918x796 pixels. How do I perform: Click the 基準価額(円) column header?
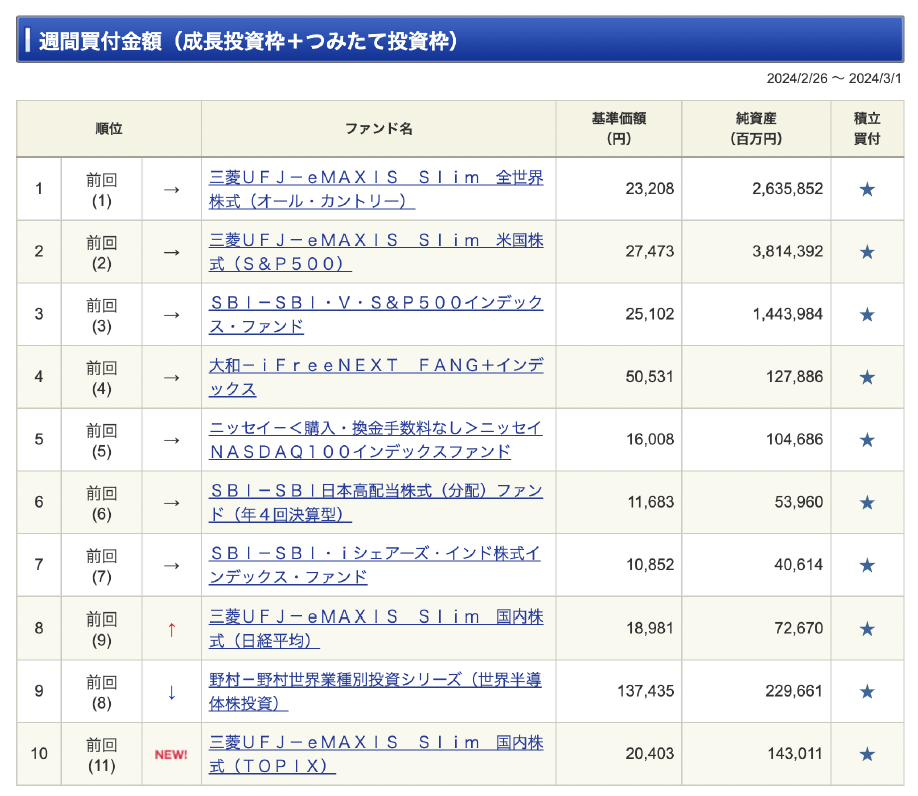[x=619, y=129]
